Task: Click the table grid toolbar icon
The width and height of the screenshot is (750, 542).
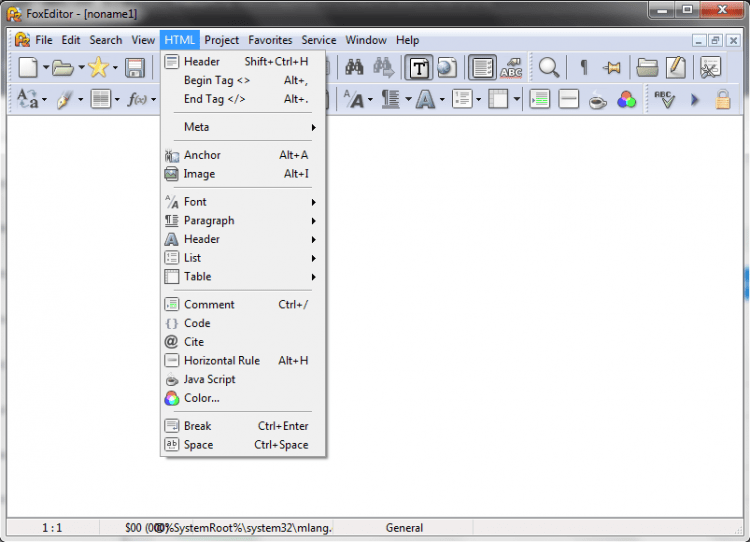Action: [x=101, y=100]
